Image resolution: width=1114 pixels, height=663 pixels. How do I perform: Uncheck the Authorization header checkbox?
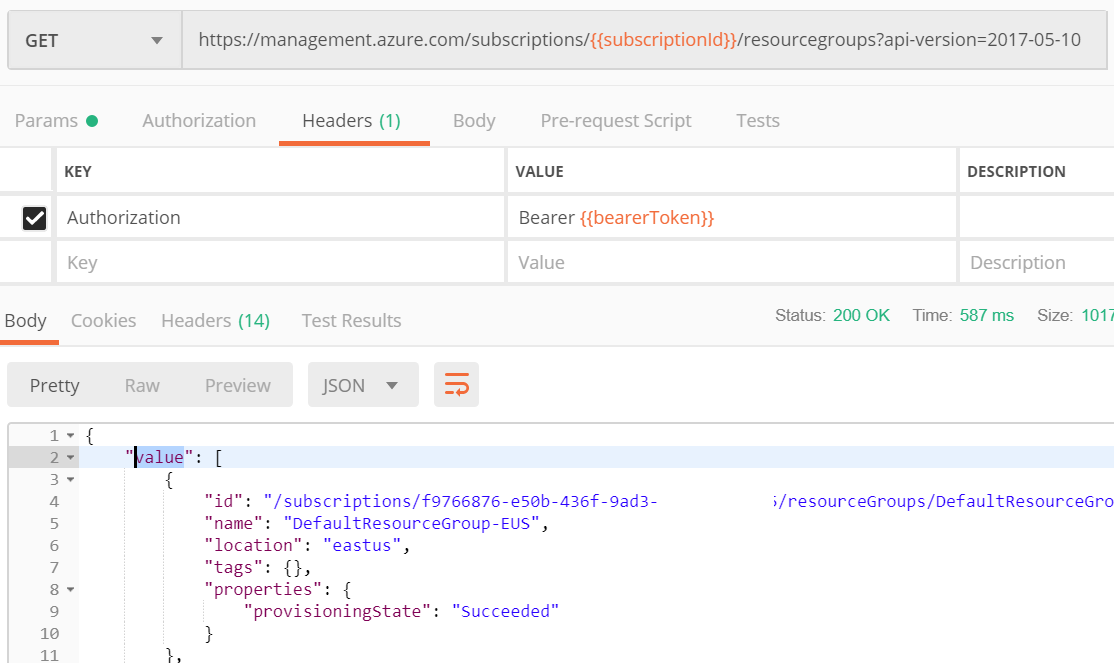click(35, 218)
